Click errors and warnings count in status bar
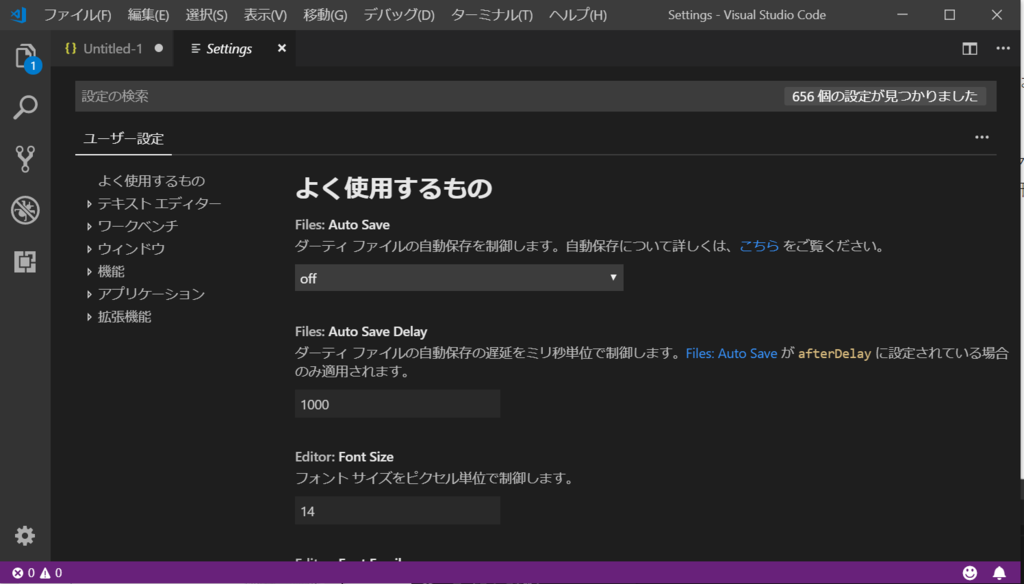This screenshot has width=1024, height=584. pos(37,573)
